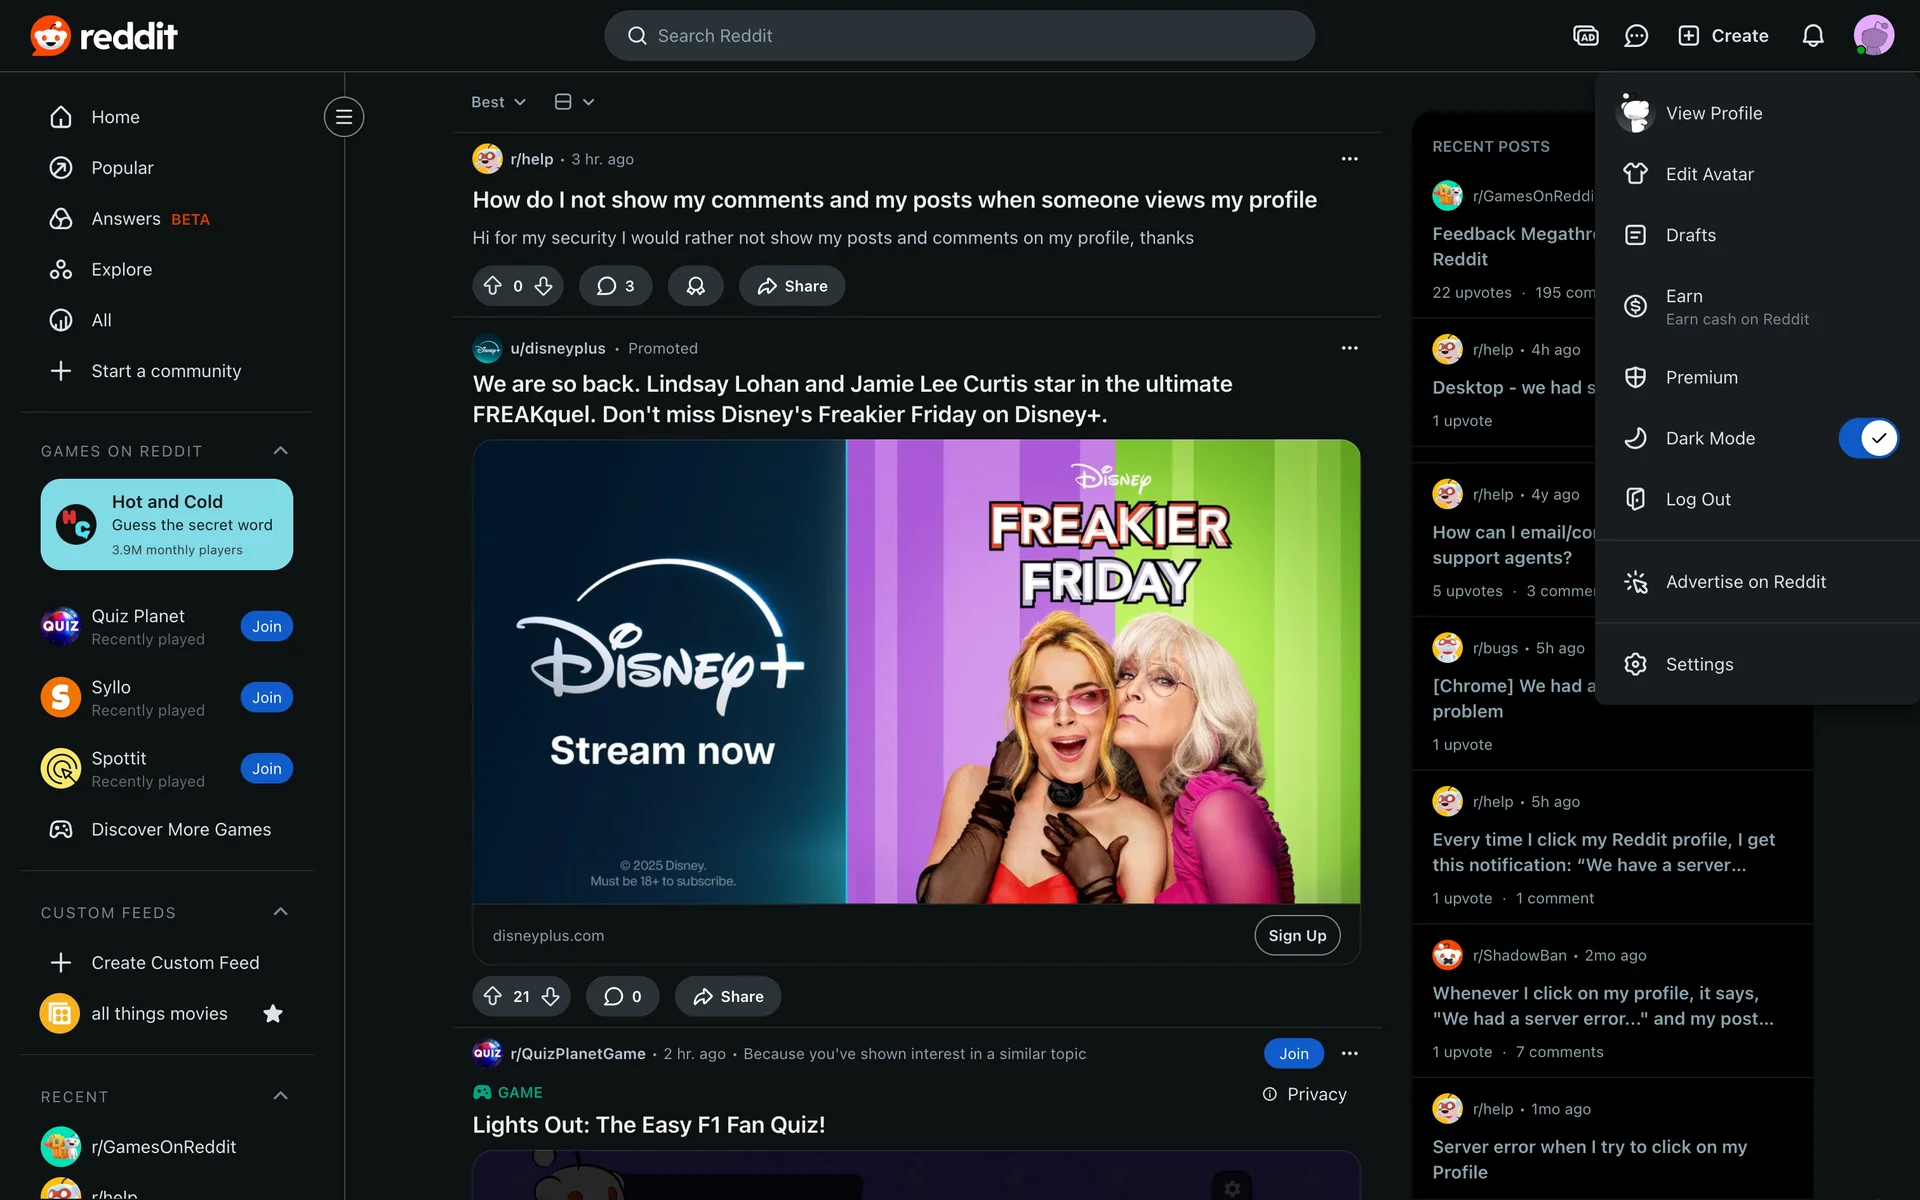This screenshot has height=1200, width=1920.
Task: Upvote the r/help profile privacy post
Action: [x=493, y=286]
